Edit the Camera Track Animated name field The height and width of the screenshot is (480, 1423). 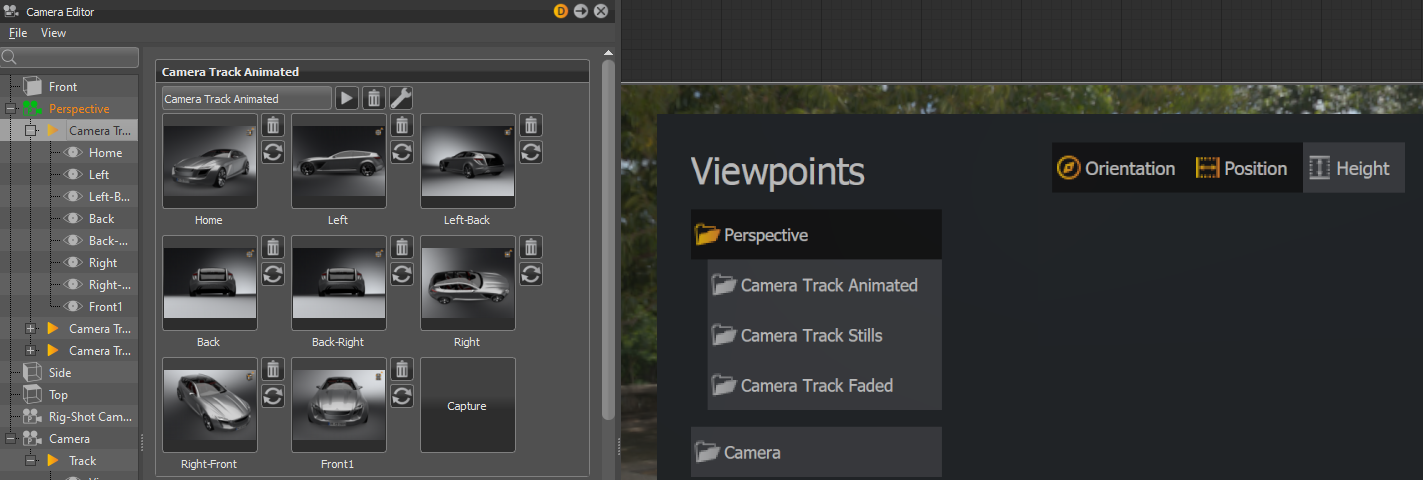point(246,98)
